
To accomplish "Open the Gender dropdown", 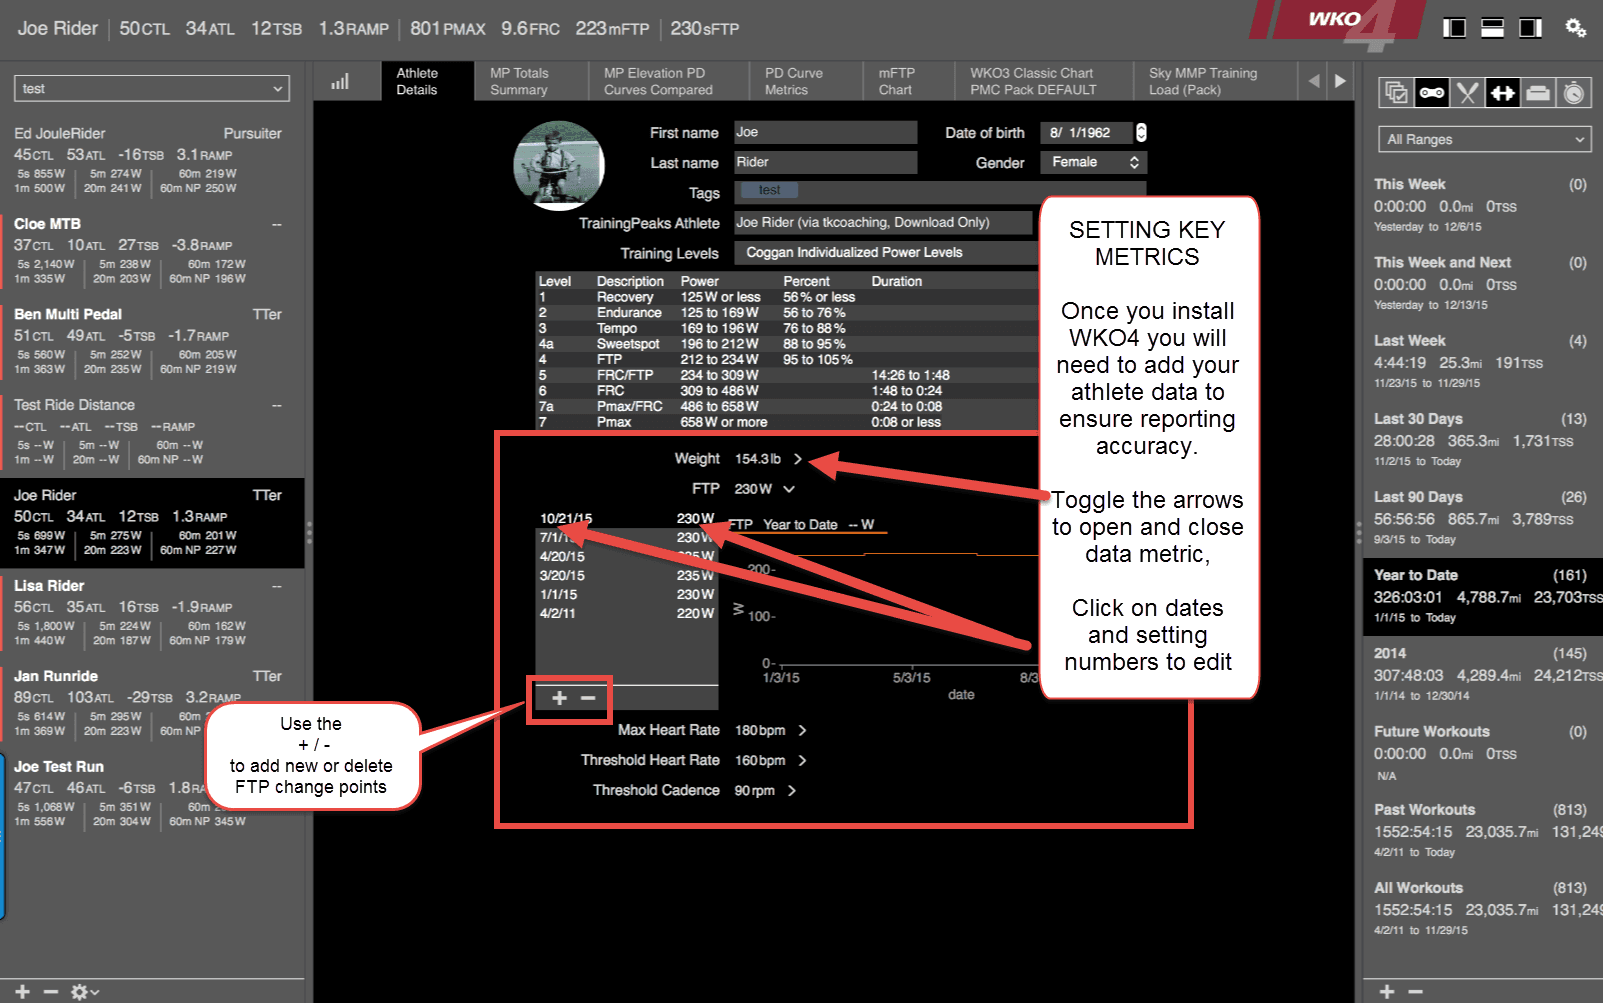I will click(1093, 162).
